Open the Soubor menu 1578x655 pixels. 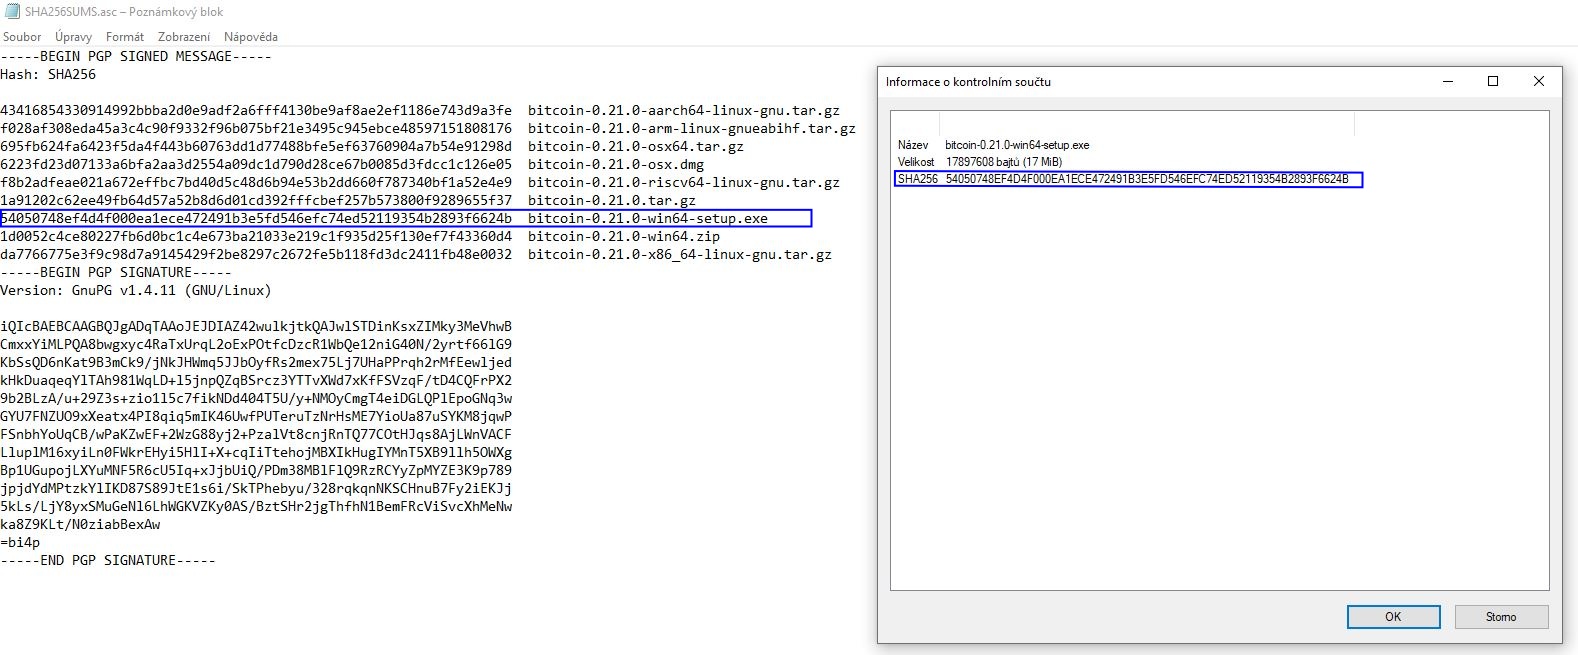(x=22, y=37)
